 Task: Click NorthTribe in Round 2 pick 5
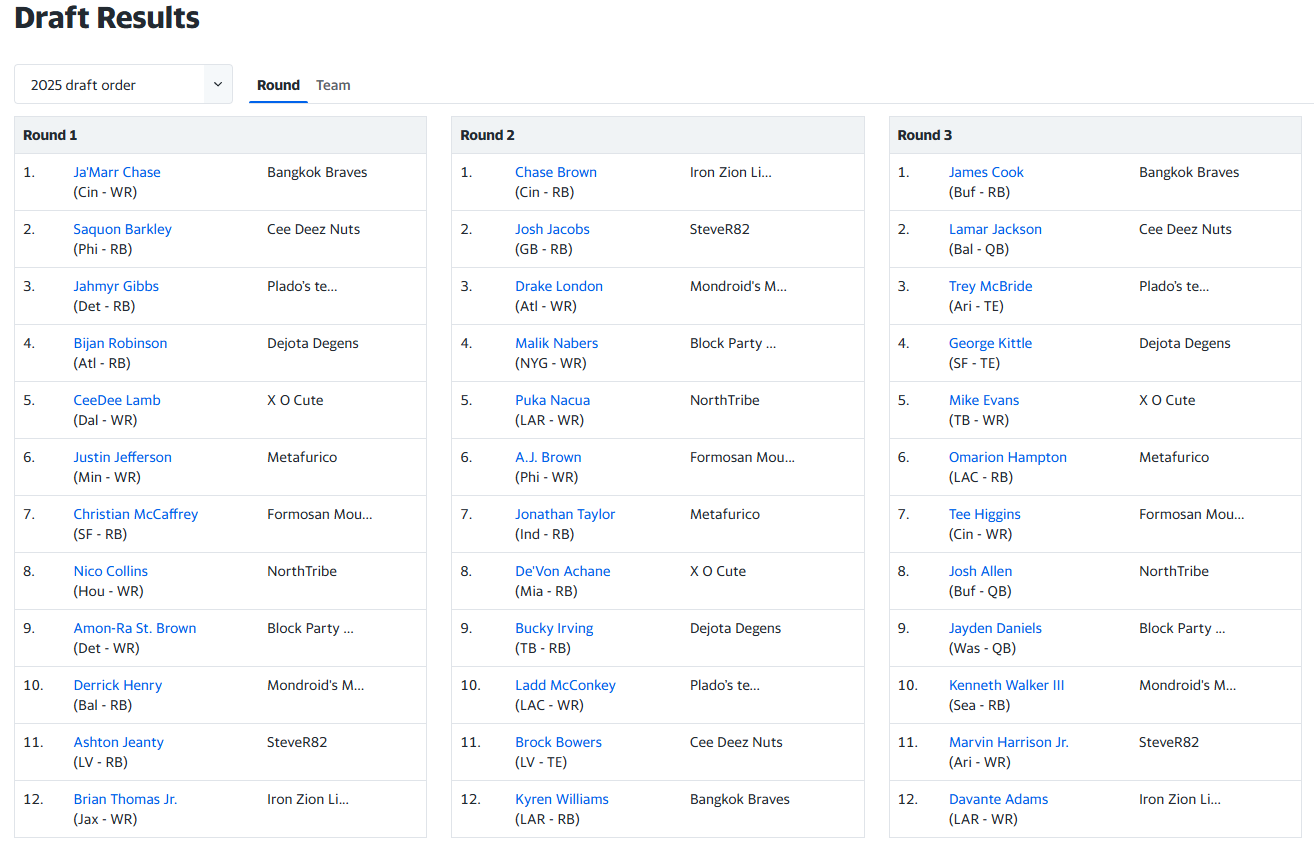pos(725,400)
